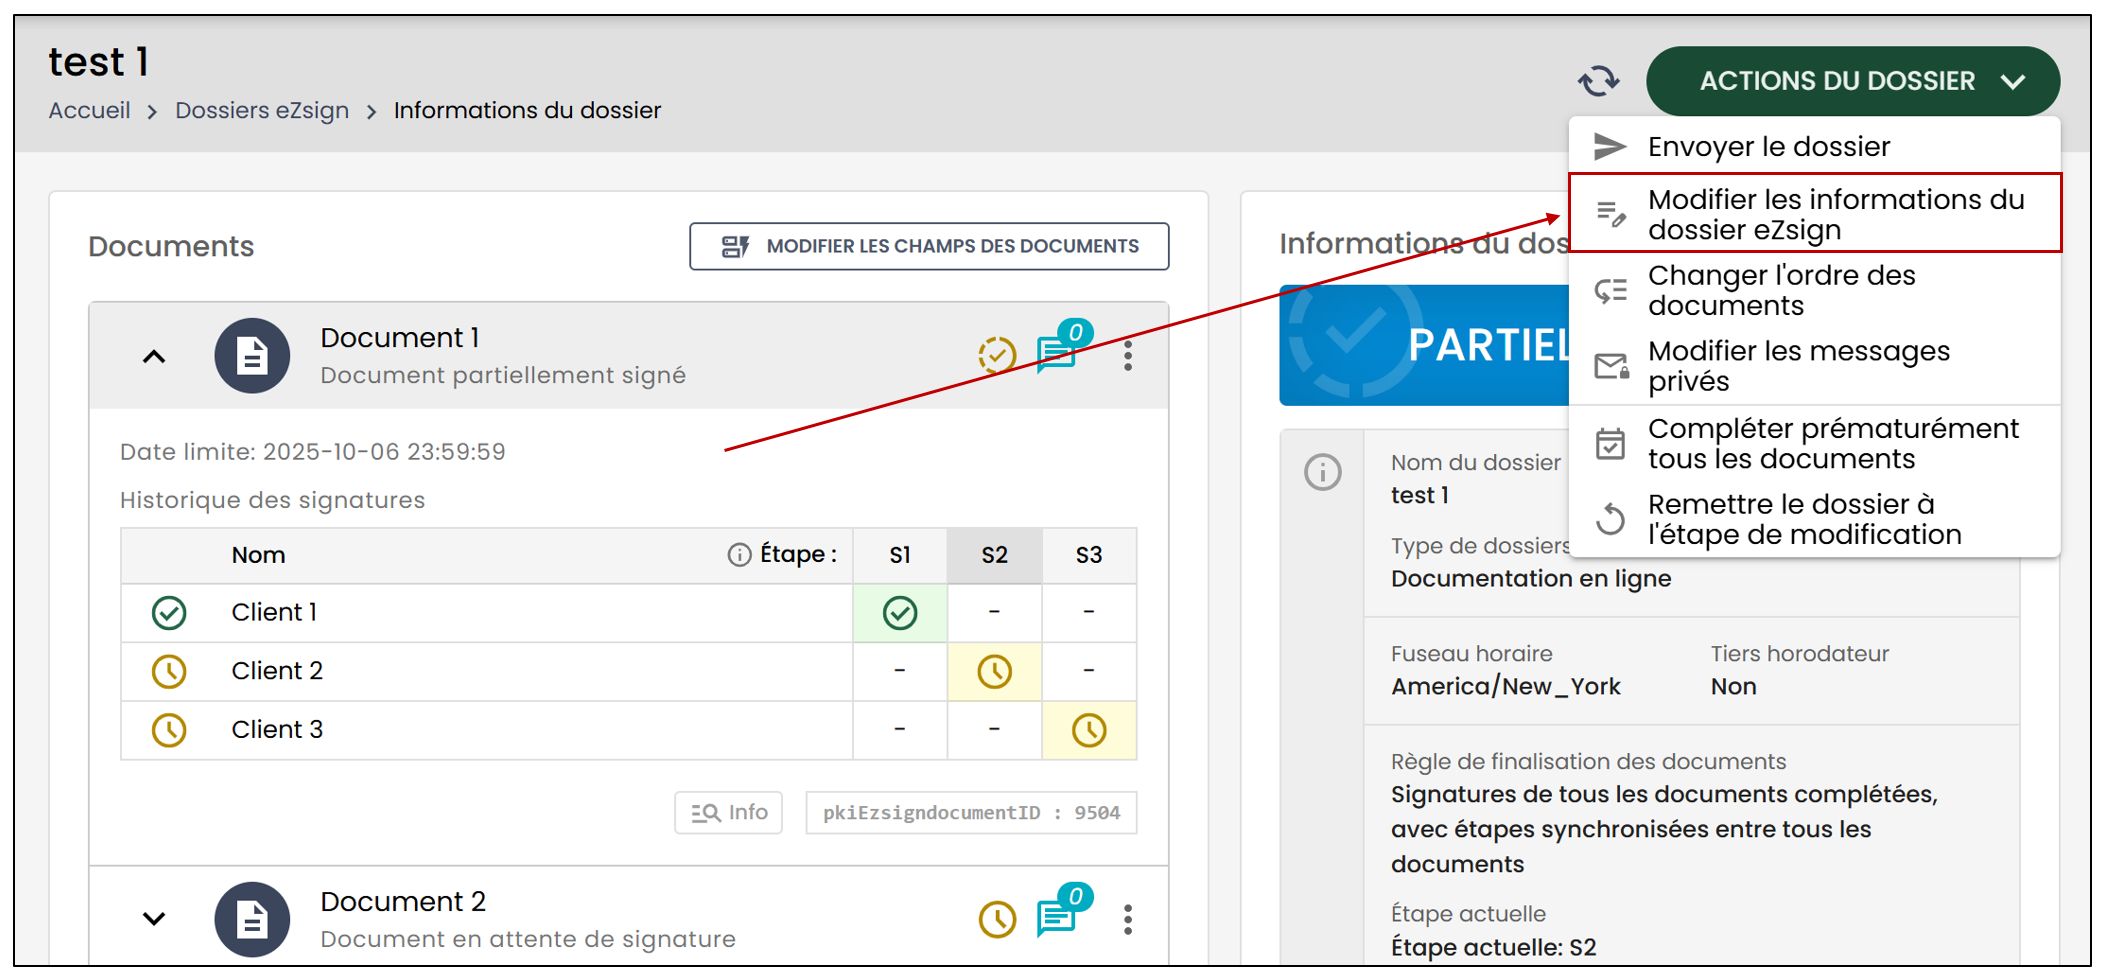This screenshot has width=2105, height=977.
Task: Select the S2 step column header
Action: click(994, 555)
